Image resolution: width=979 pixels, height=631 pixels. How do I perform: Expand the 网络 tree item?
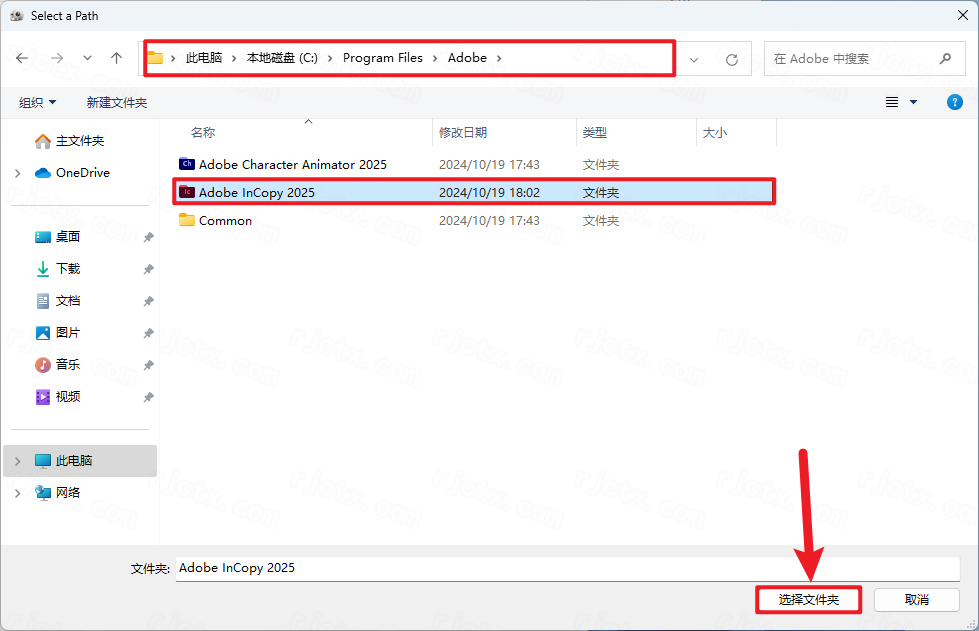point(17,492)
